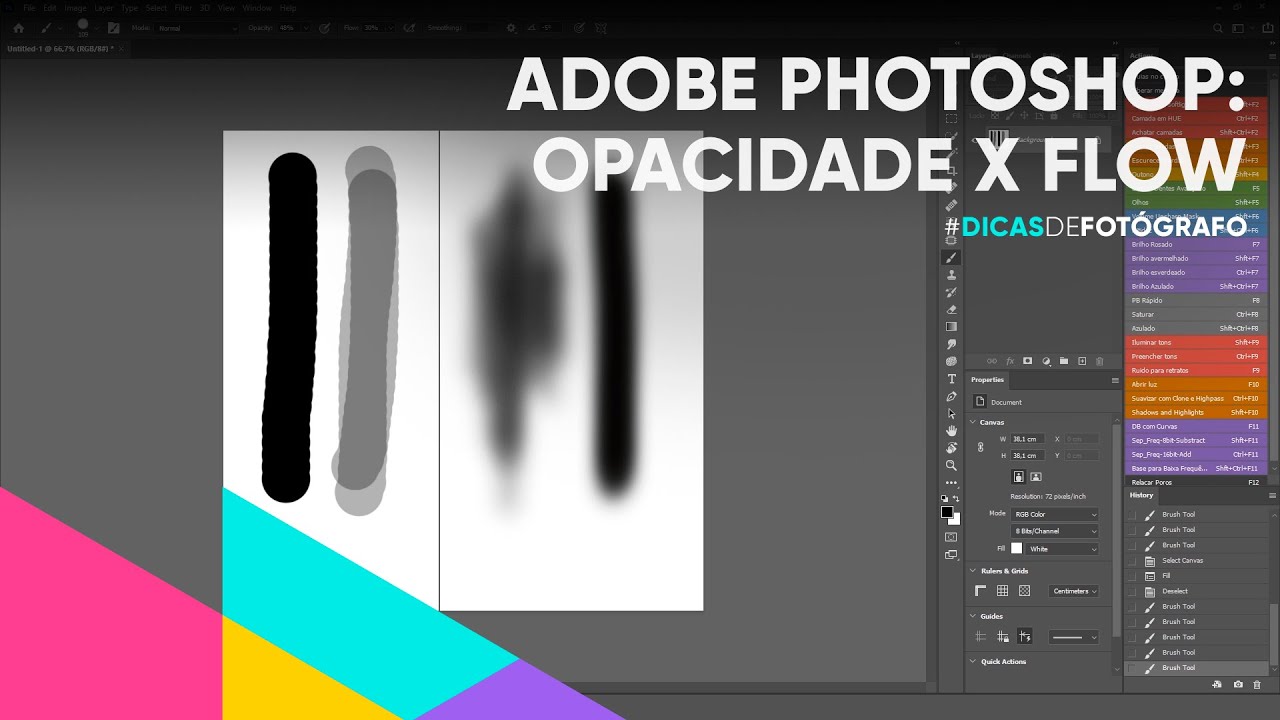The image size is (1280, 720).
Task: Click the Change Screen Mode icon
Action: click(951, 554)
